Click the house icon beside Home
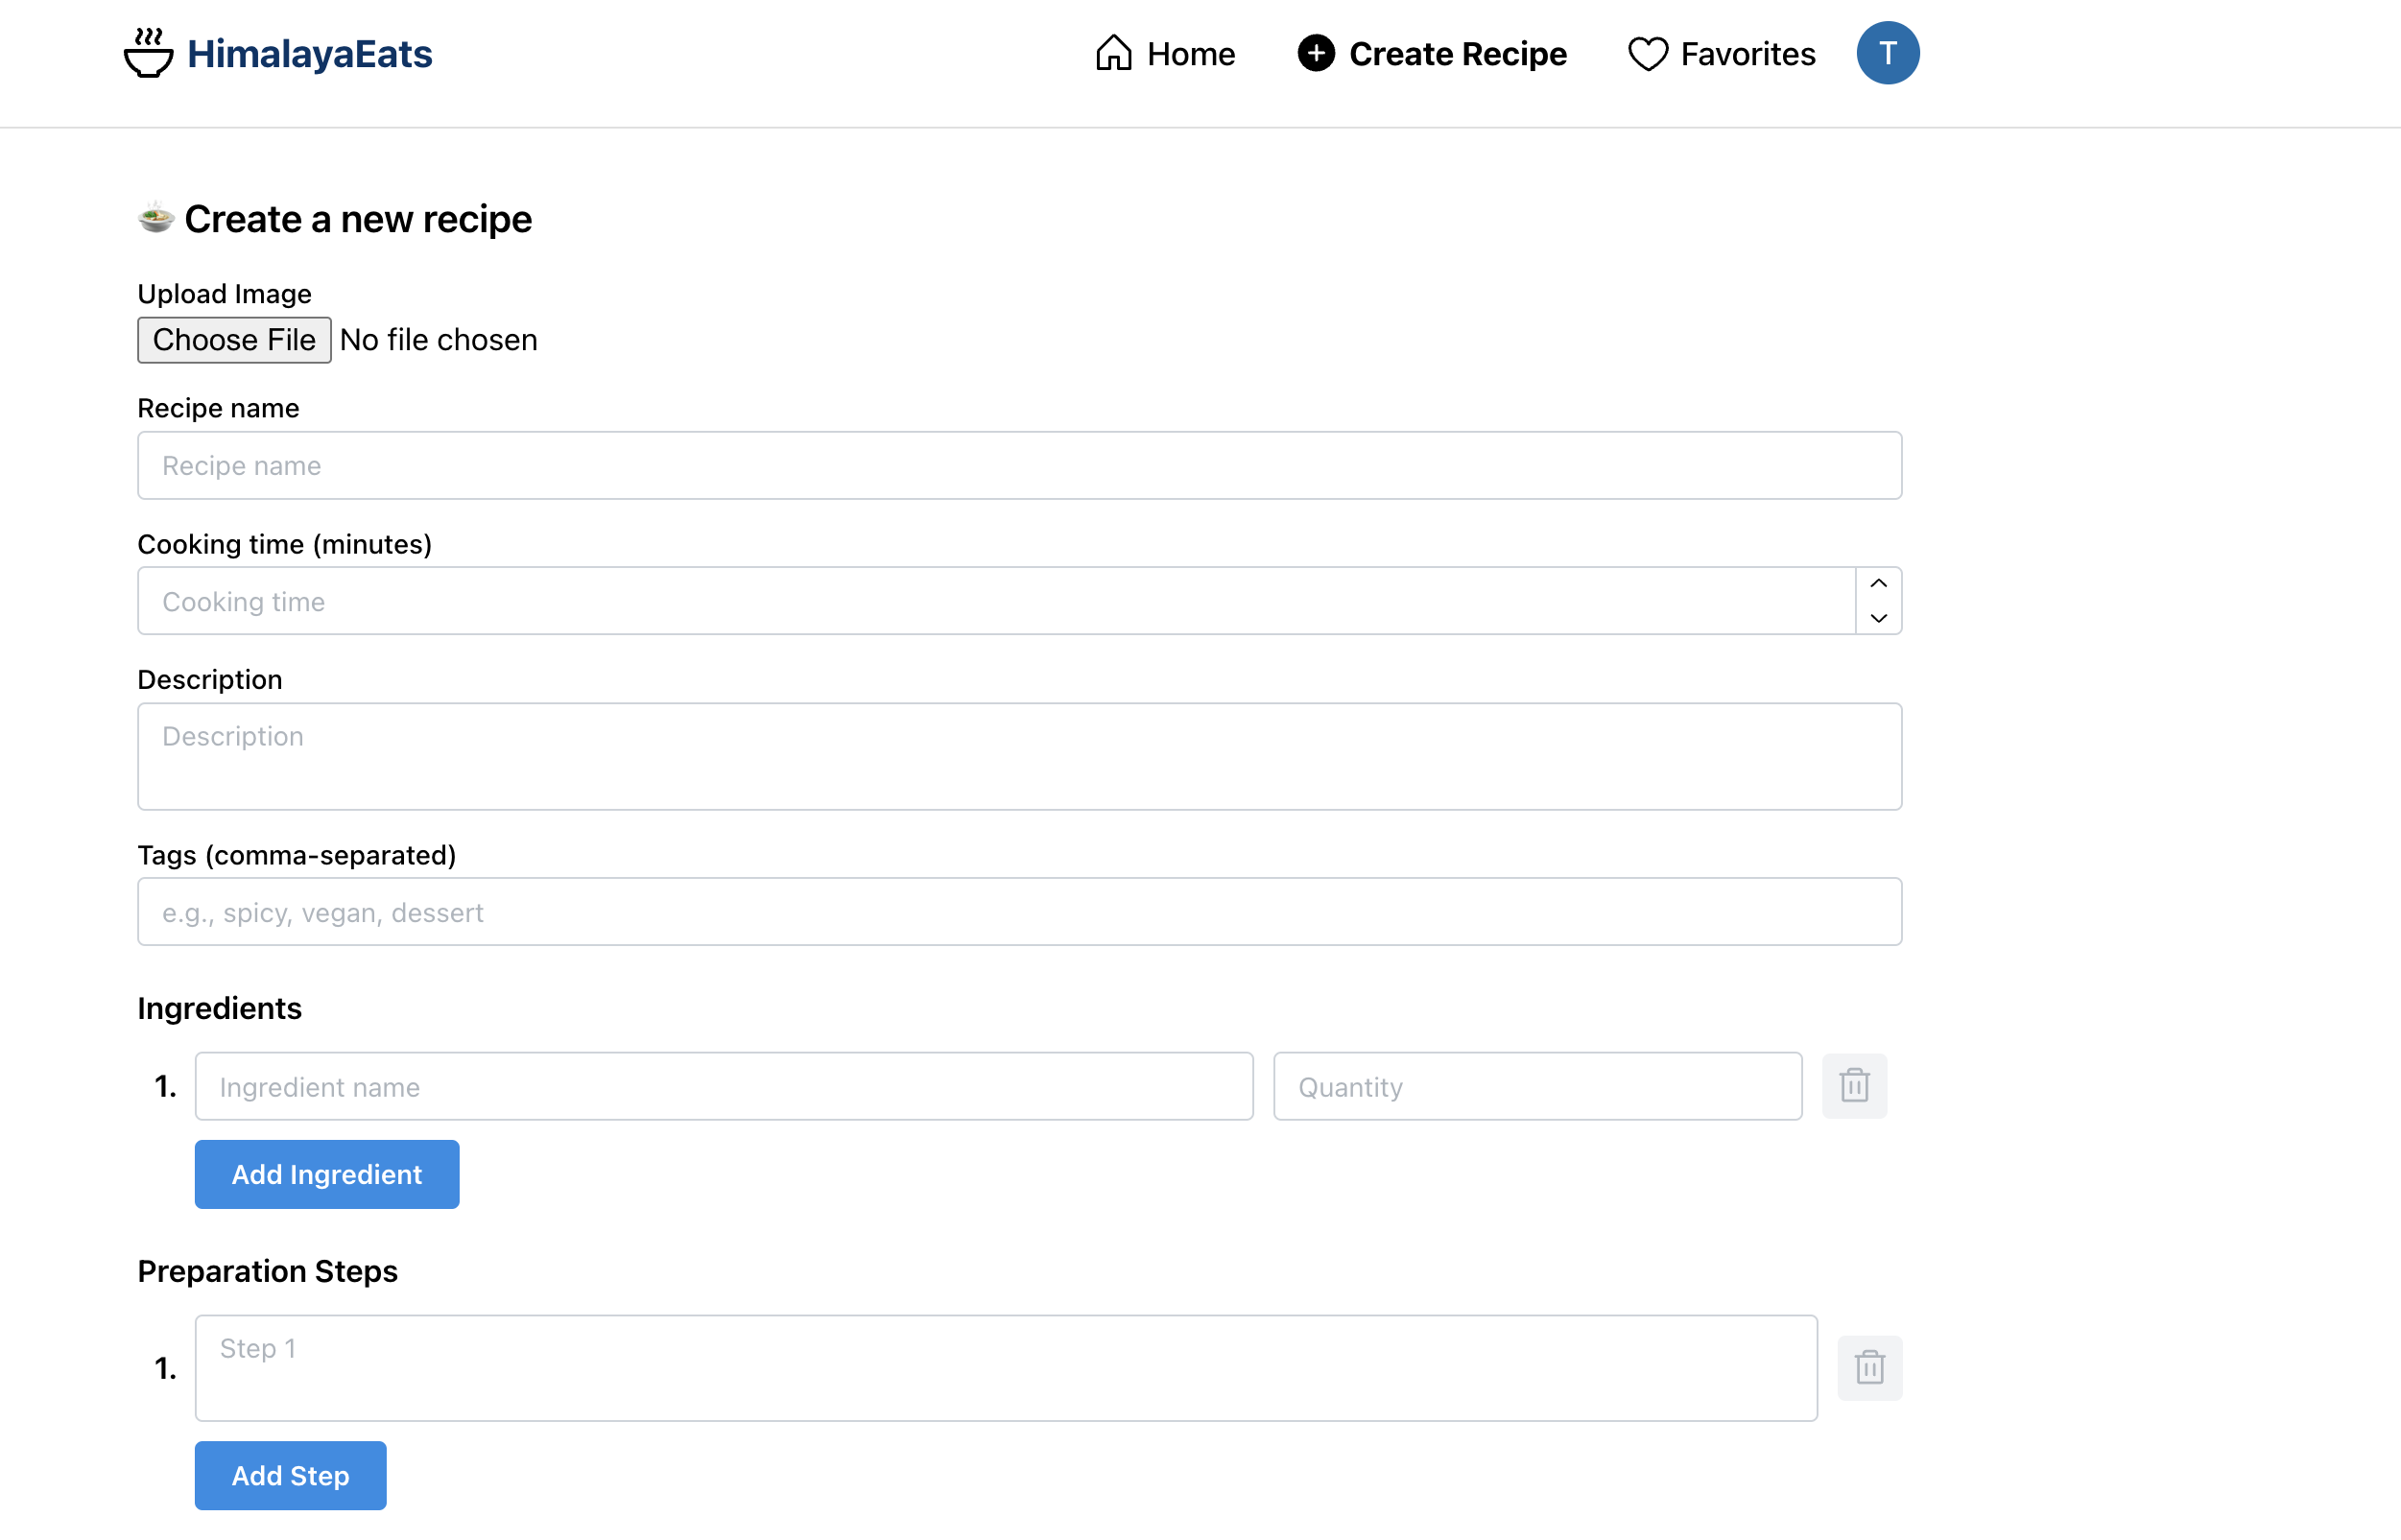The height and width of the screenshot is (1540, 2401). pyautogui.click(x=1113, y=53)
